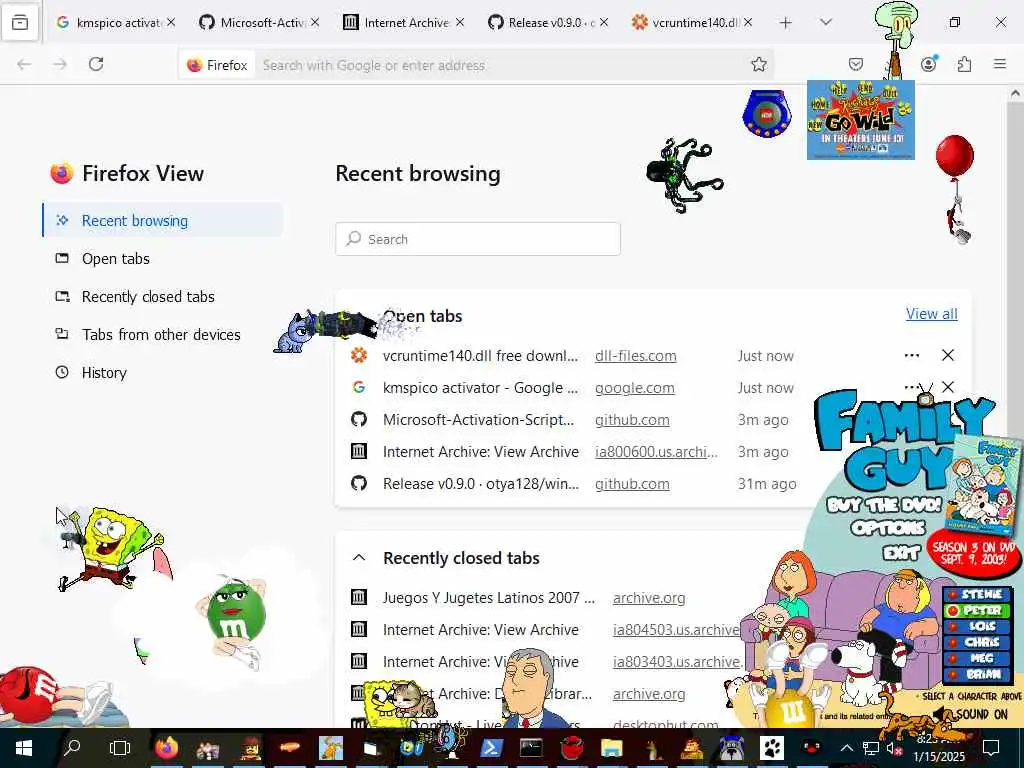The image size is (1024, 768).
Task: Click OPTIONS in Family Guy widget
Action: coord(888,528)
